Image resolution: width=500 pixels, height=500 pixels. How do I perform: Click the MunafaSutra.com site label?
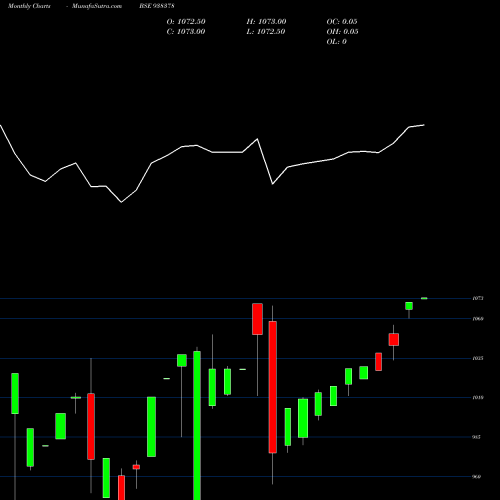pyautogui.click(x=97, y=6)
